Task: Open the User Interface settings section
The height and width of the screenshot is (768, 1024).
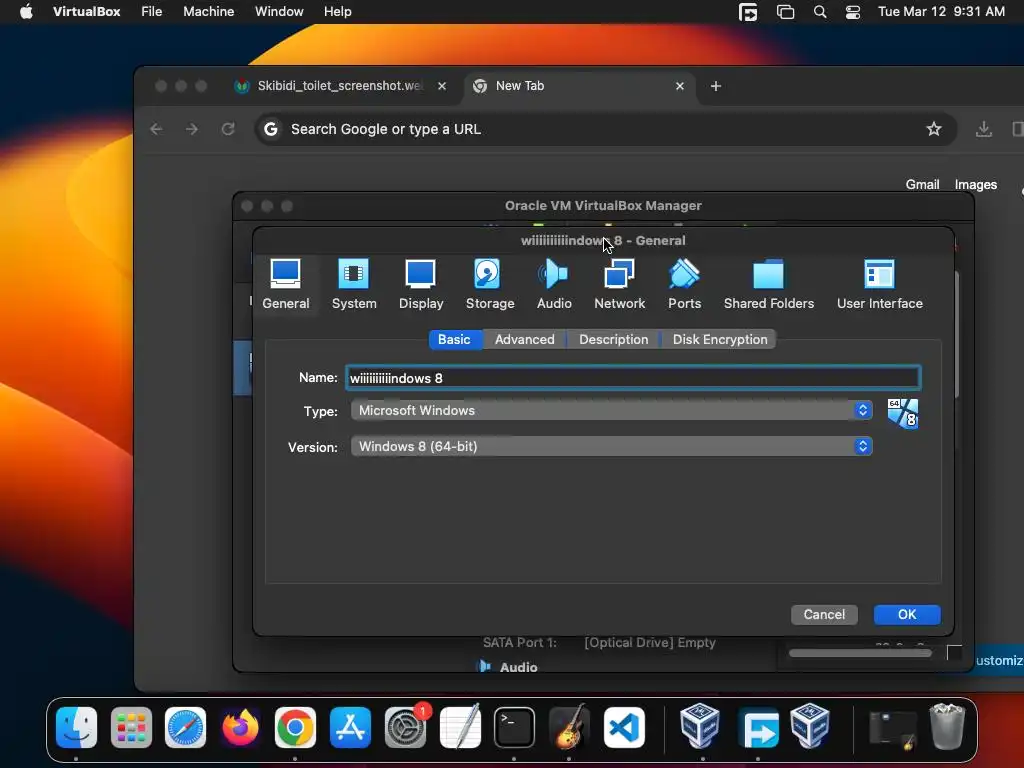Action: click(x=880, y=284)
